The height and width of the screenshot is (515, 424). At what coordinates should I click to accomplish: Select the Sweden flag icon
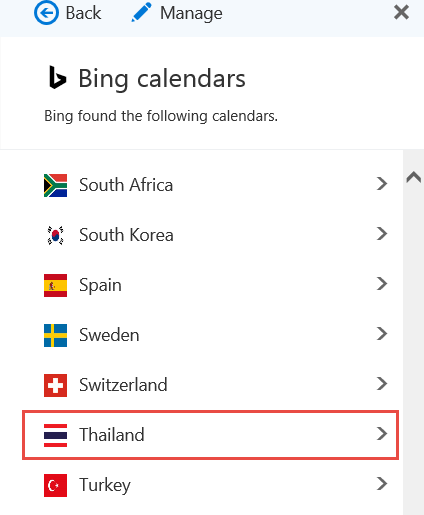pos(55,335)
